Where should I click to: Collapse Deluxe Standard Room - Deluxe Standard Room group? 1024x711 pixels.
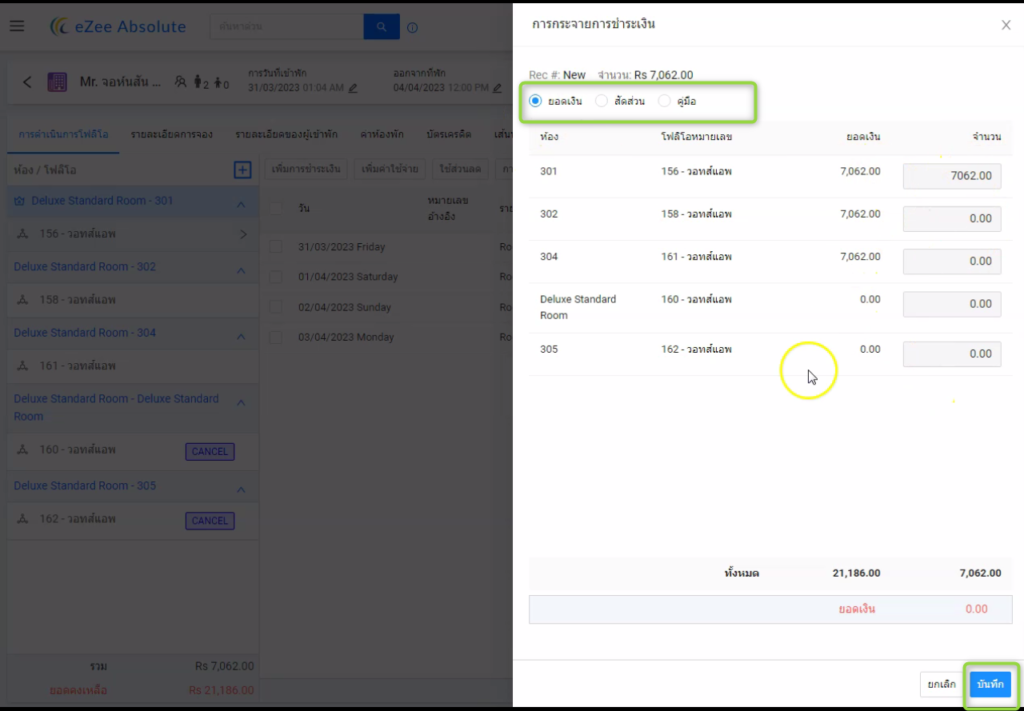pyautogui.click(x=241, y=403)
